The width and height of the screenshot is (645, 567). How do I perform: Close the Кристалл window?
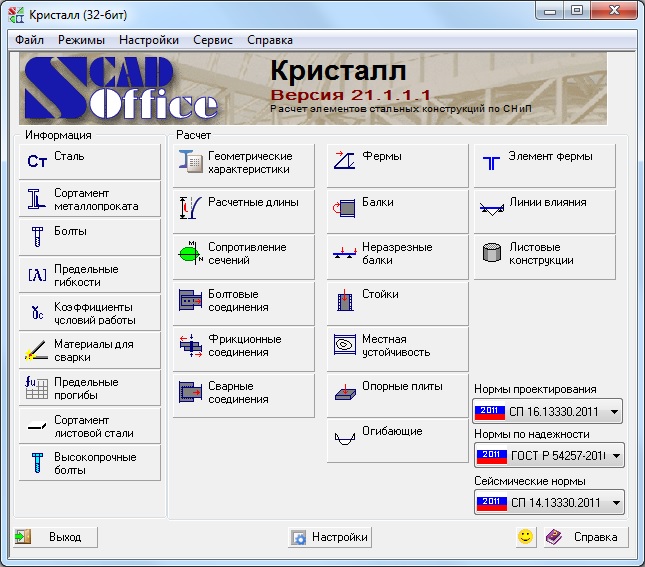tap(614, 10)
